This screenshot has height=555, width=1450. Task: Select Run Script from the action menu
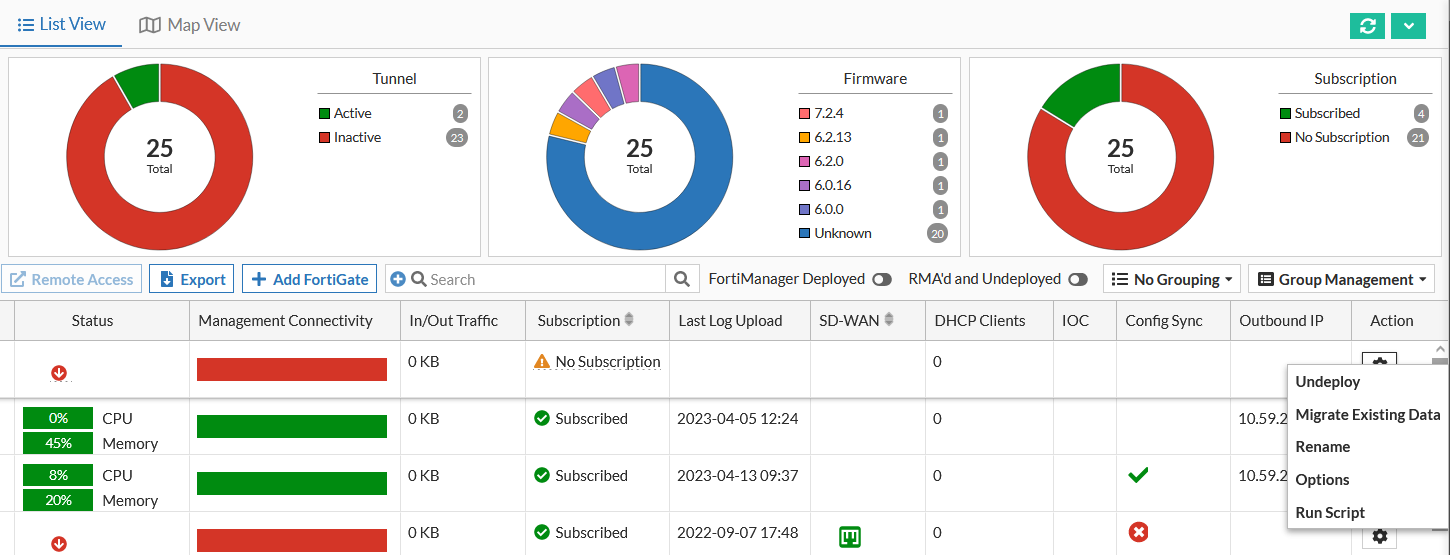pos(1330,512)
